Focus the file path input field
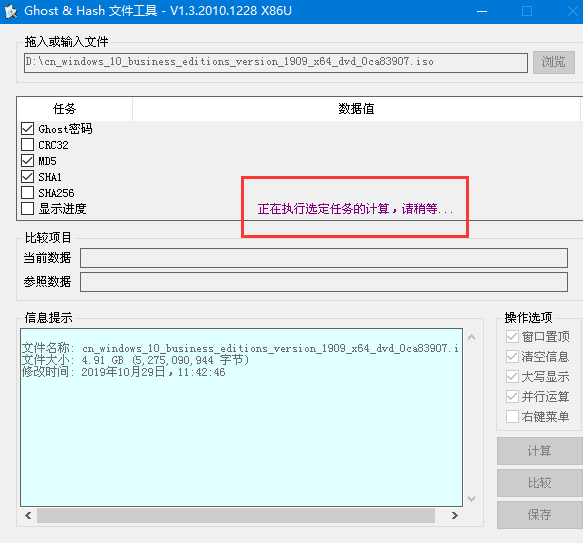This screenshot has width=583, height=543. [x=276, y=62]
